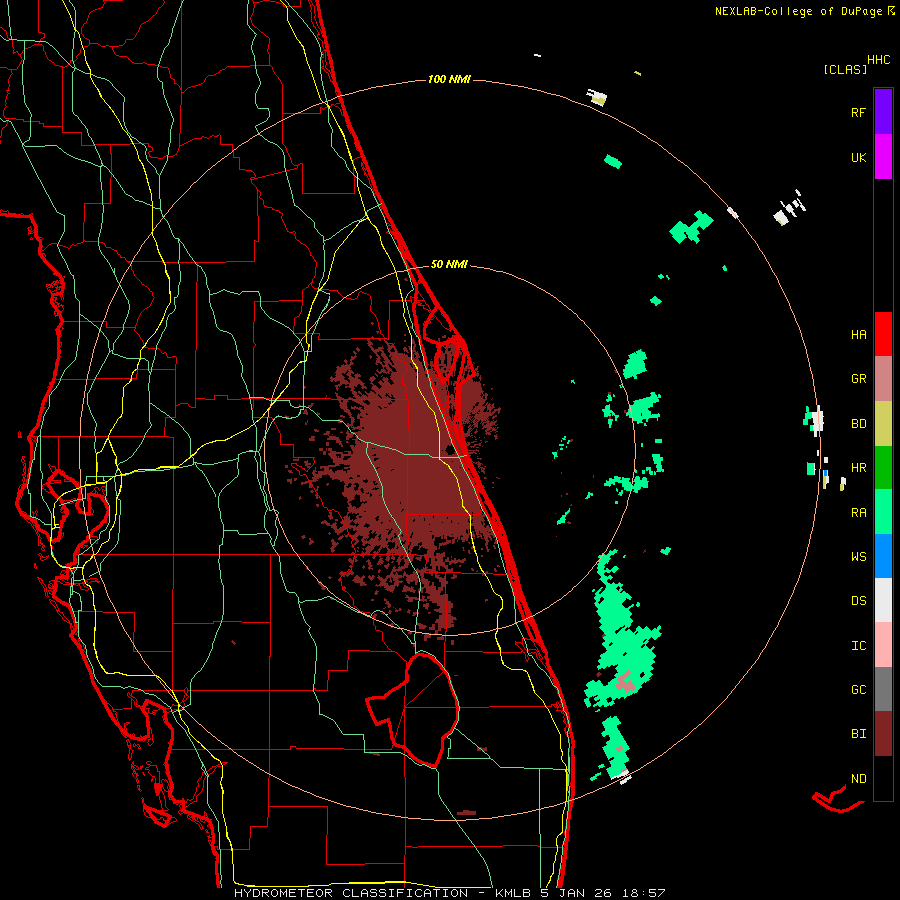Click the DS legend label
The height and width of the screenshot is (900, 900).
pos(858,601)
